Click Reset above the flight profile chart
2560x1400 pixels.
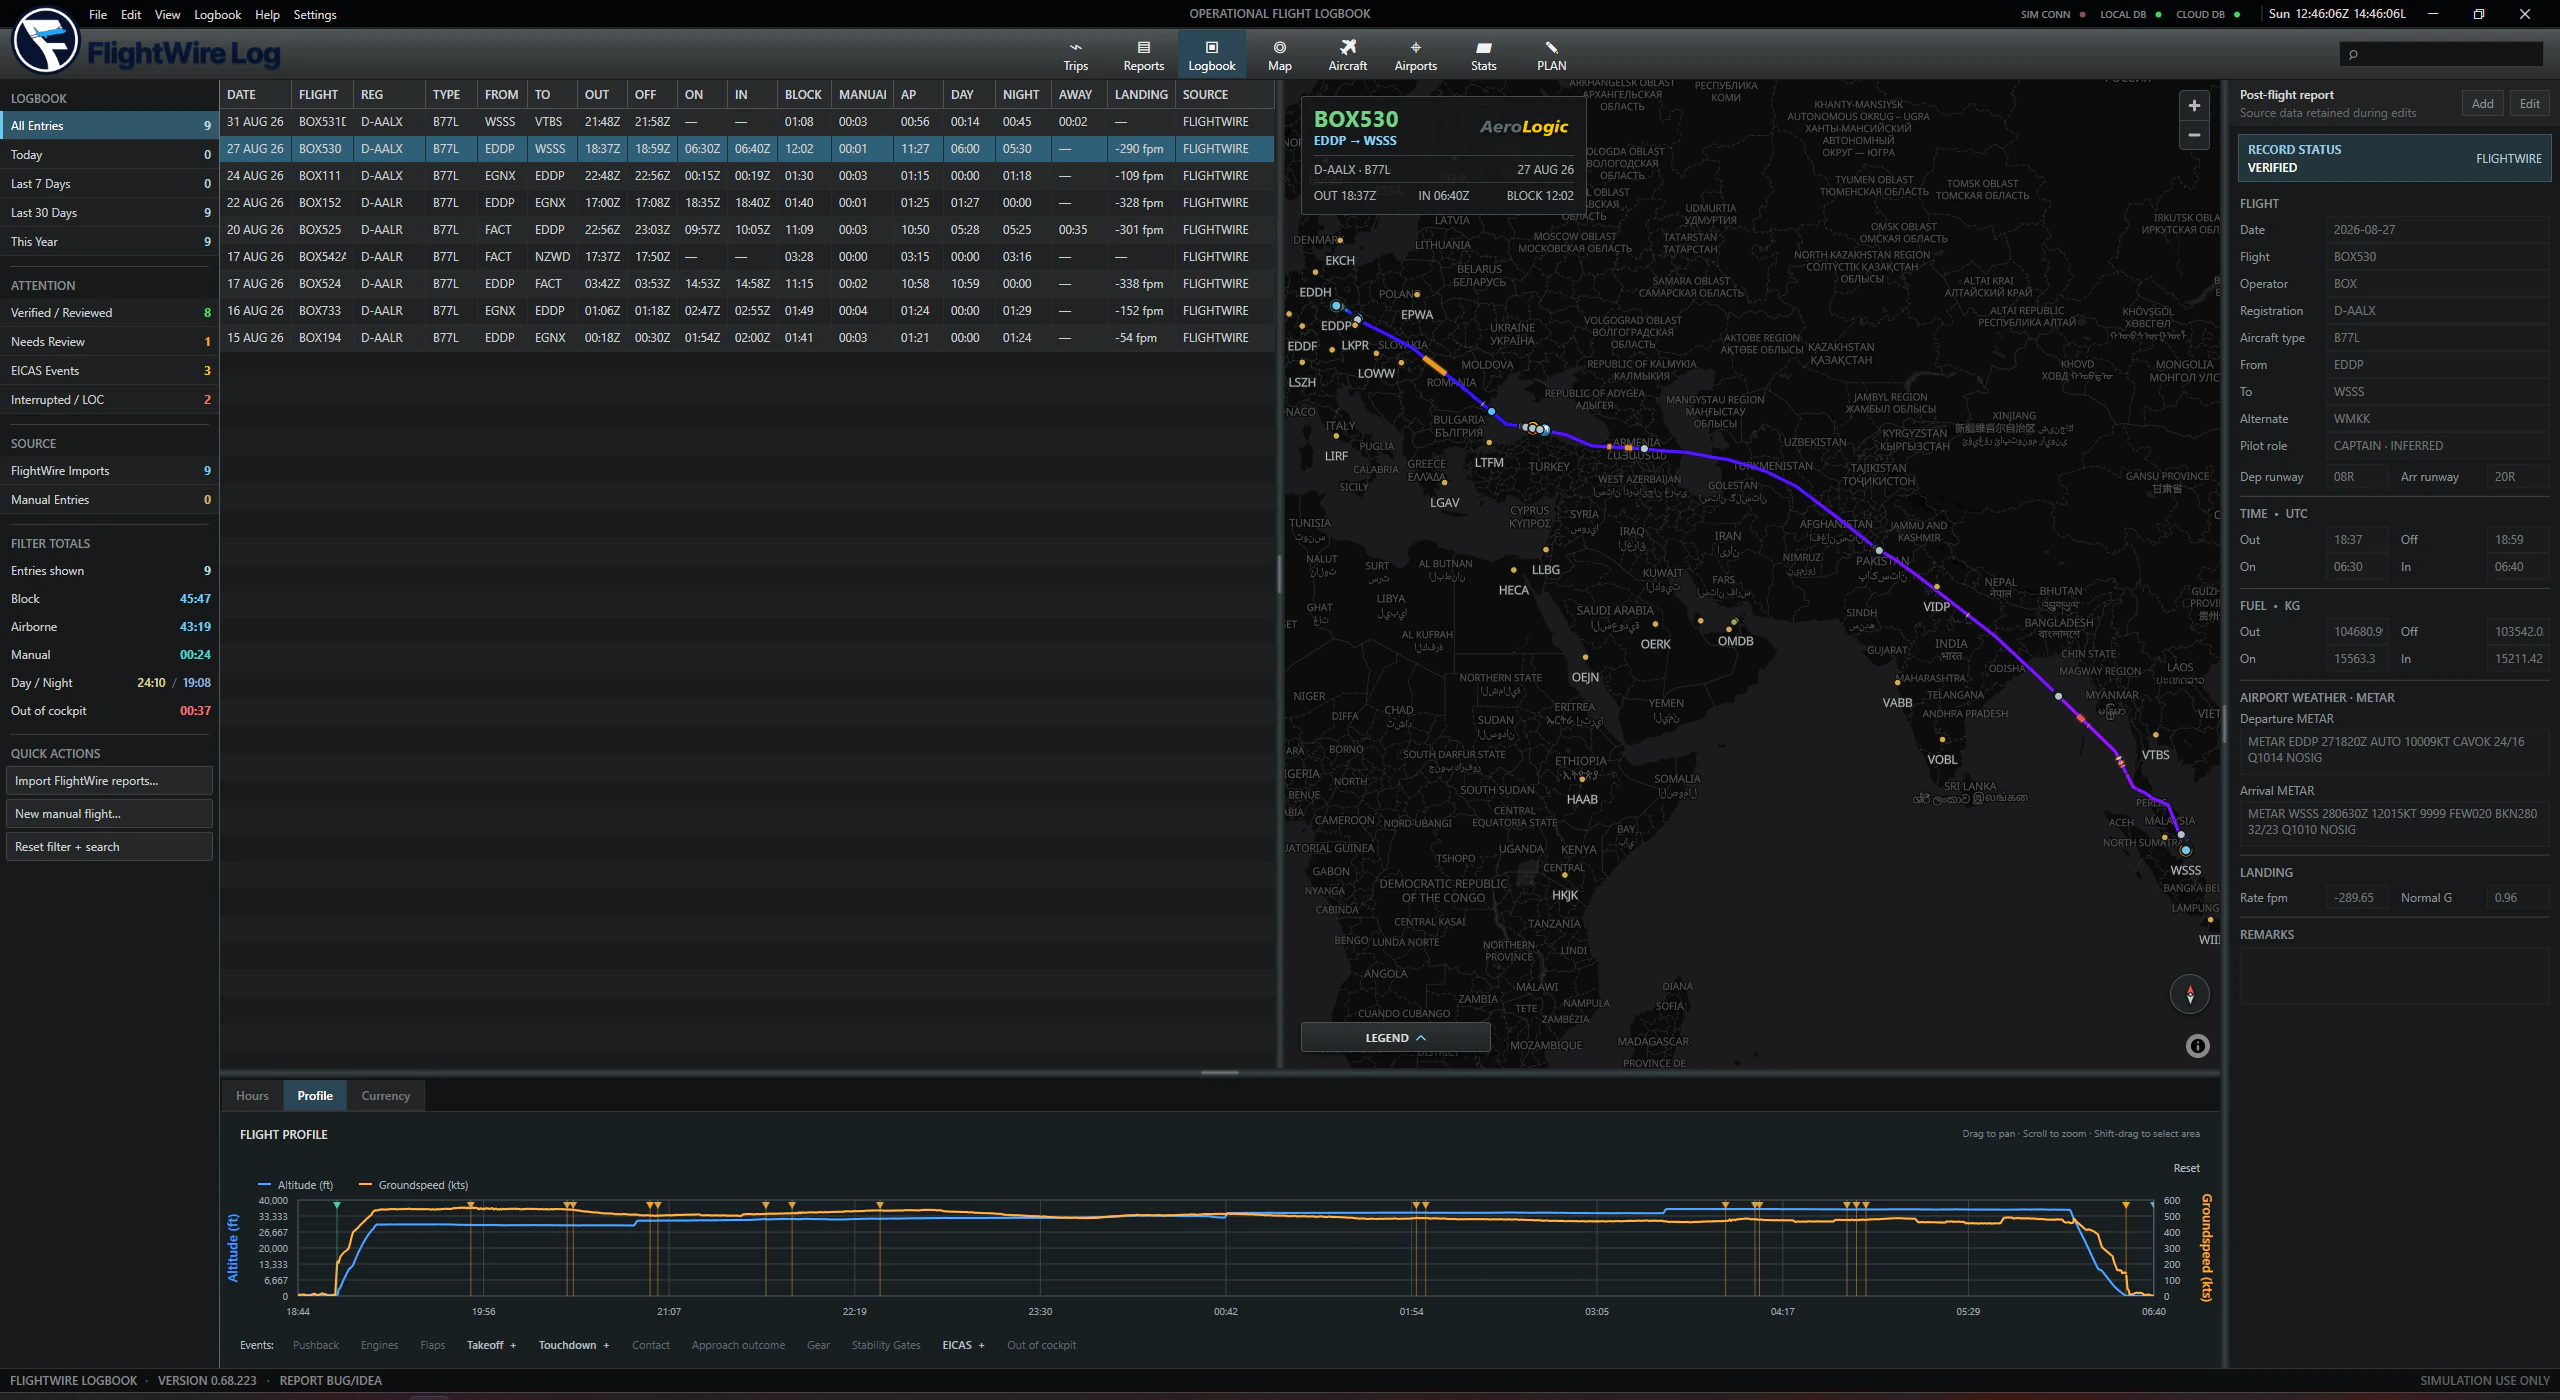click(x=2186, y=1168)
